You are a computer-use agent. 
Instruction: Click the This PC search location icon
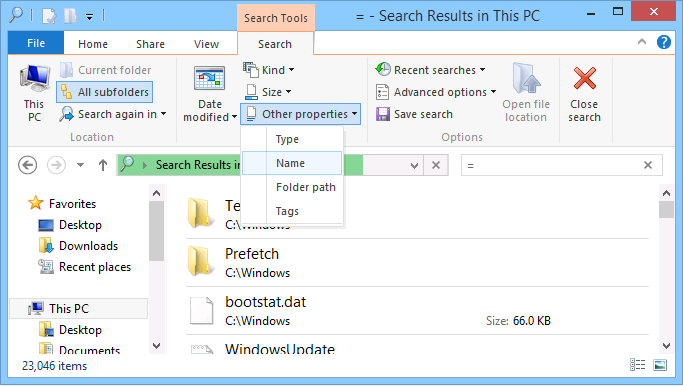[34, 78]
